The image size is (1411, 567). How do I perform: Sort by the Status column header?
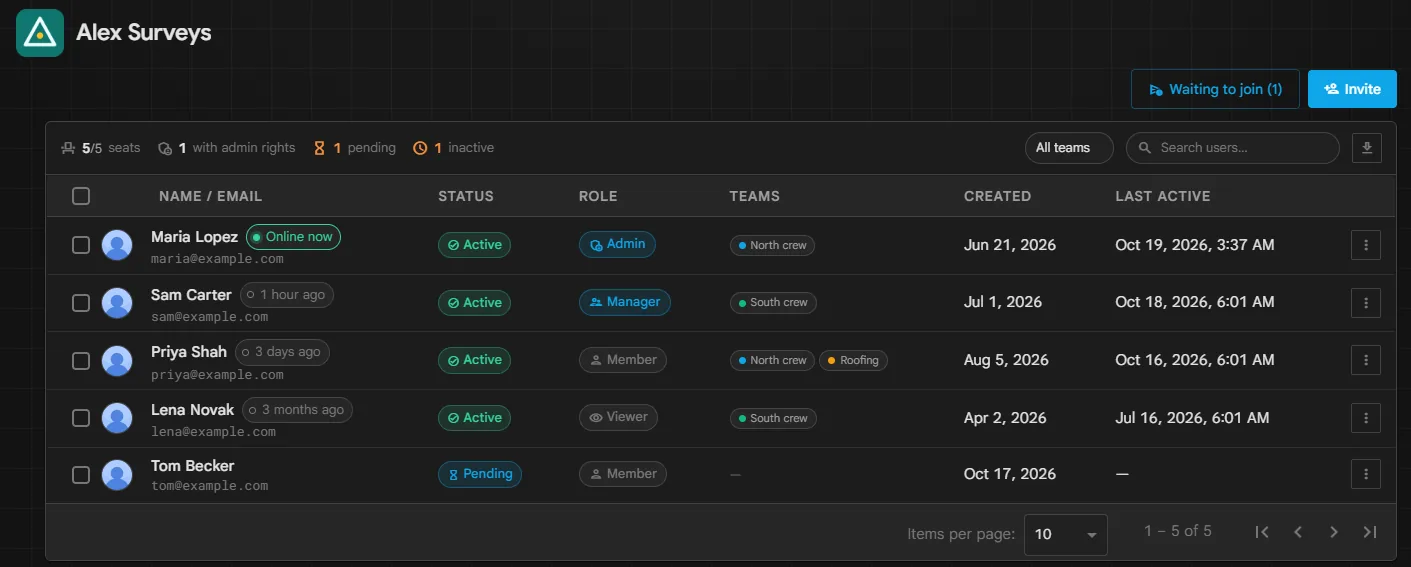point(466,196)
